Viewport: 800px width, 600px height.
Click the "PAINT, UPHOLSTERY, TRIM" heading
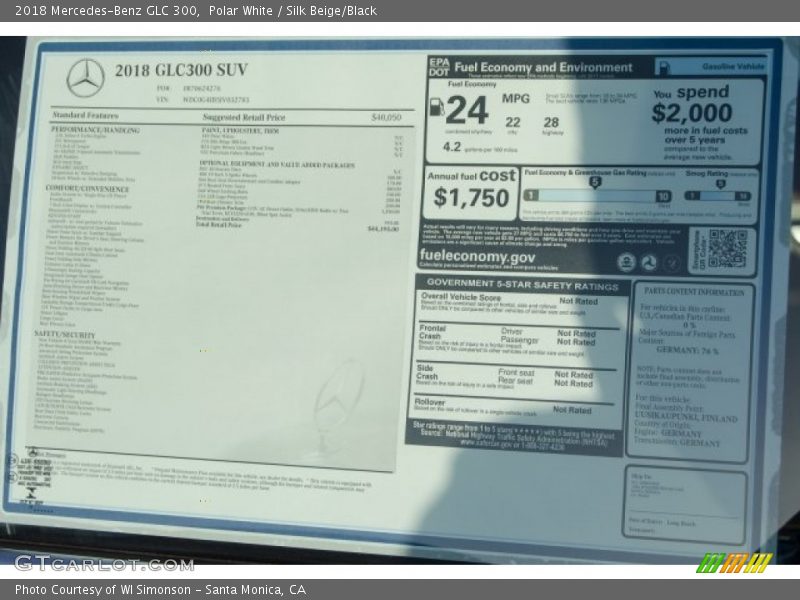tap(240, 131)
